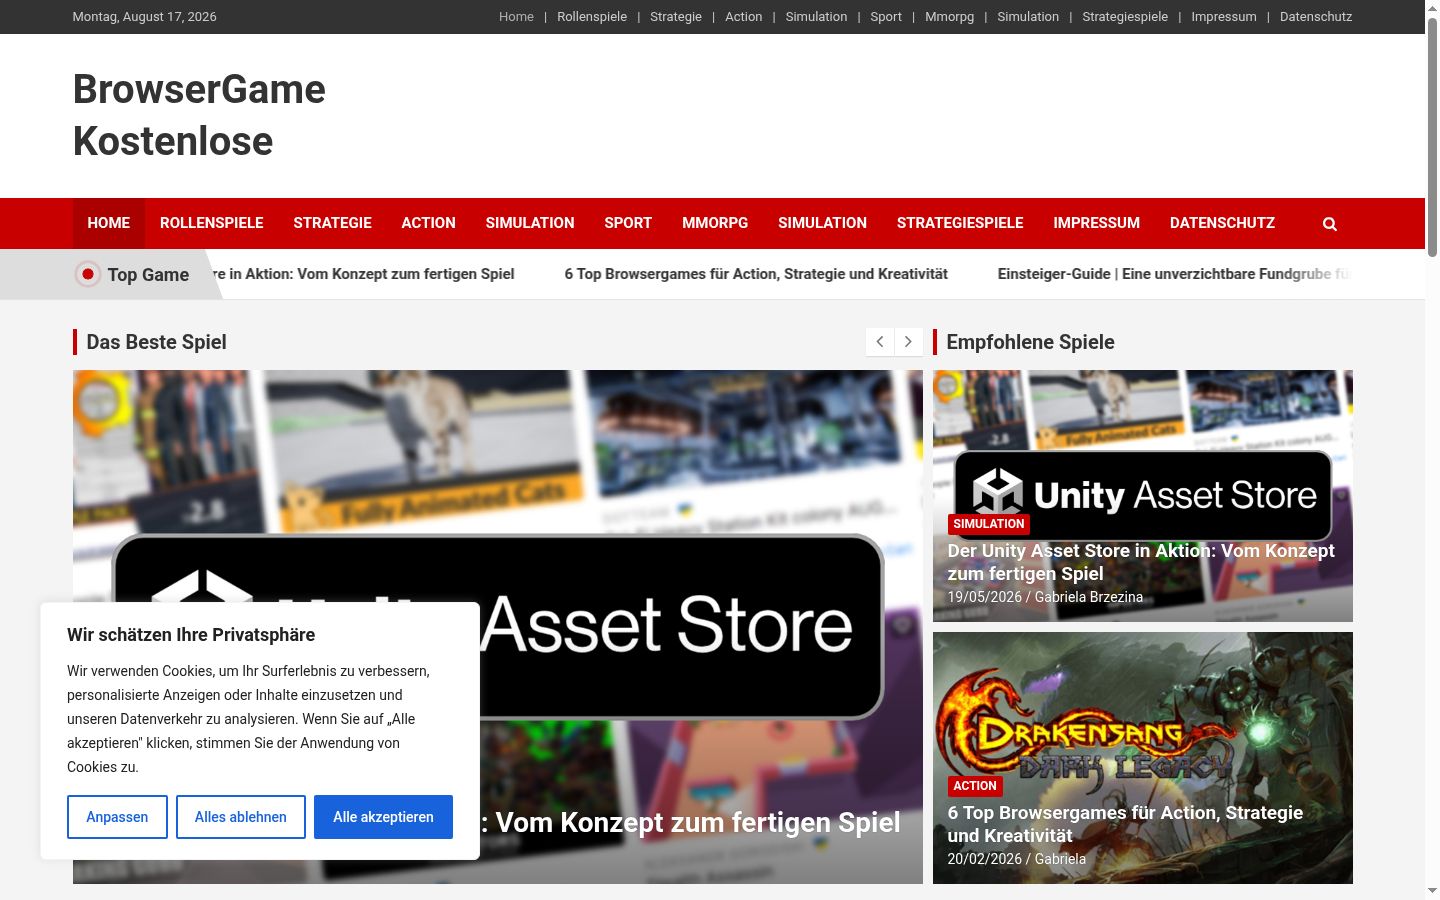
Task: Open IMPRESSUM in red menu
Action: point(1096,223)
